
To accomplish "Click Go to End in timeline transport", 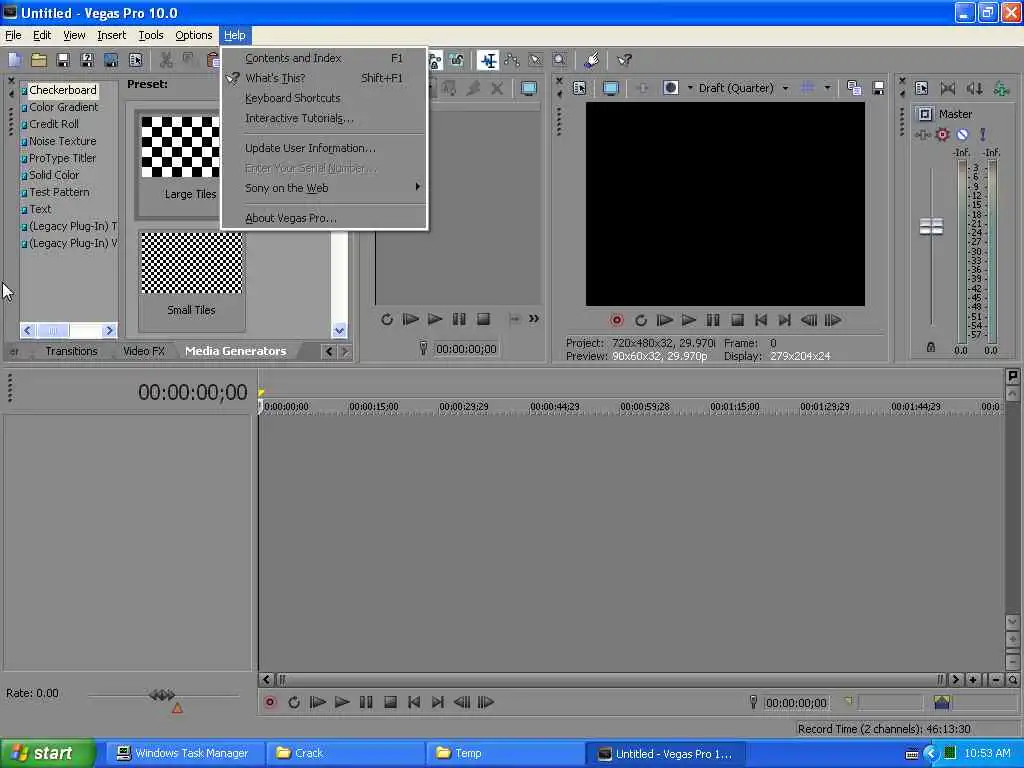I will (x=438, y=703).
